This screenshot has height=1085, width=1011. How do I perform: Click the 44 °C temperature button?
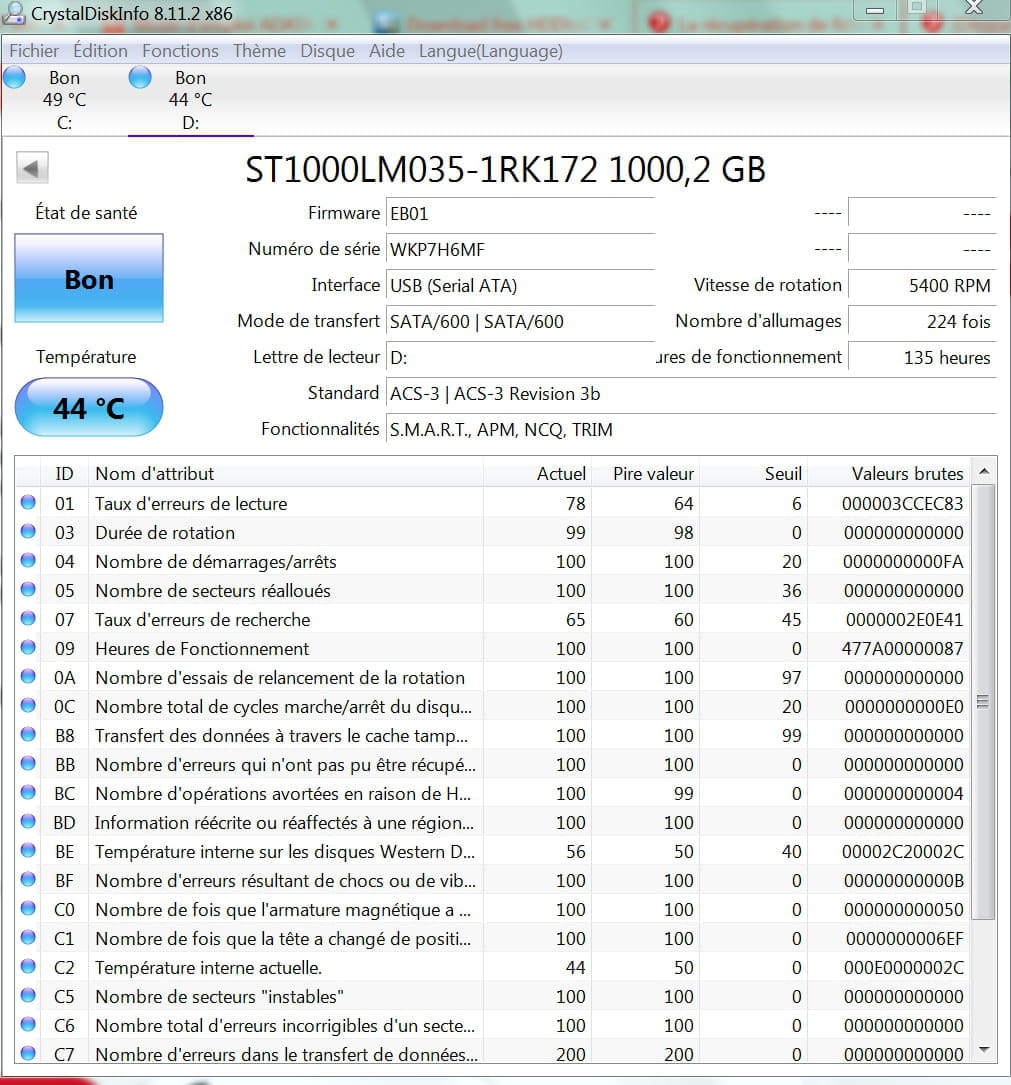[89, 408]
